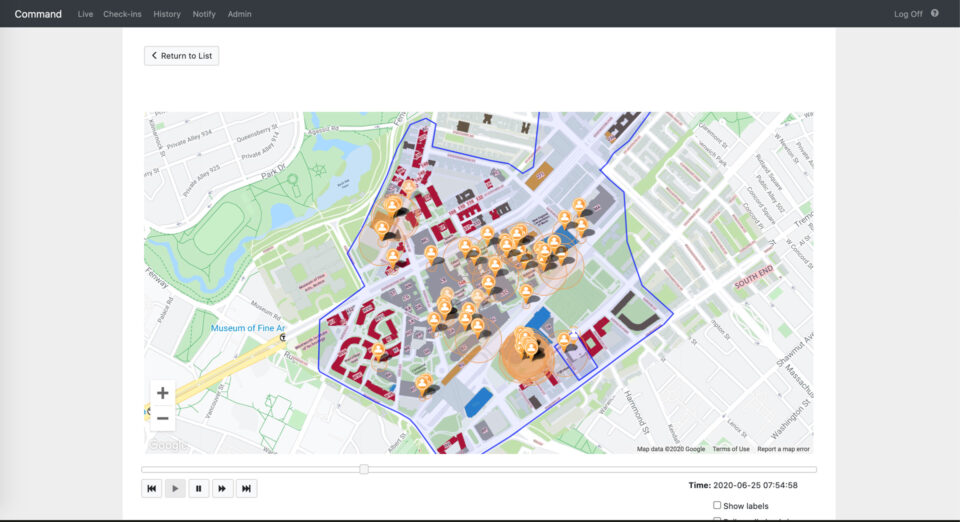Open the Check-ins page
Viewport: 960px width, 522px height.
122,14
